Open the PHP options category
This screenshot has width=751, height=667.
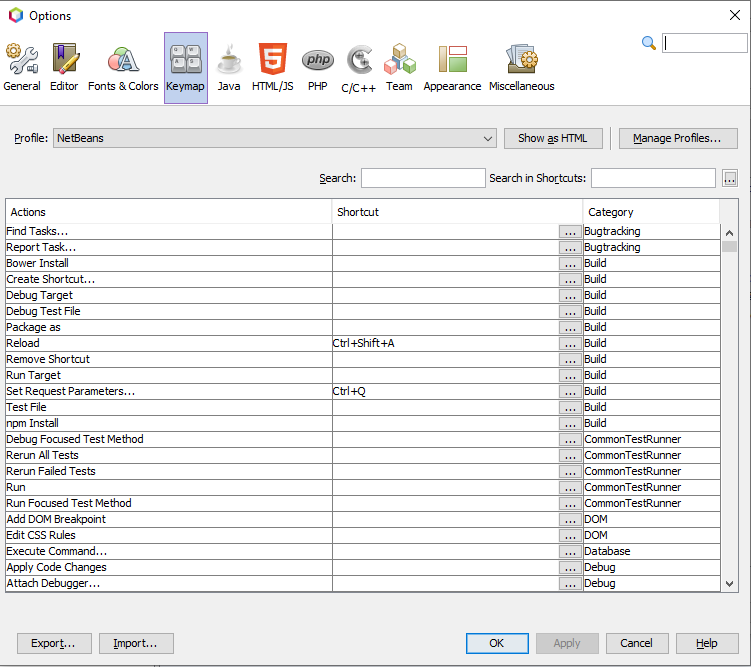coord(318,68)
